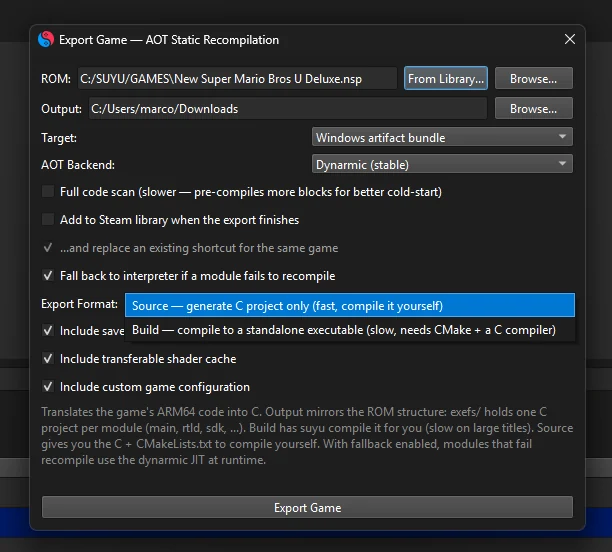The width and height of the screenshot is (612, 552).
Task: Click the Target: label
Action: 59,138
